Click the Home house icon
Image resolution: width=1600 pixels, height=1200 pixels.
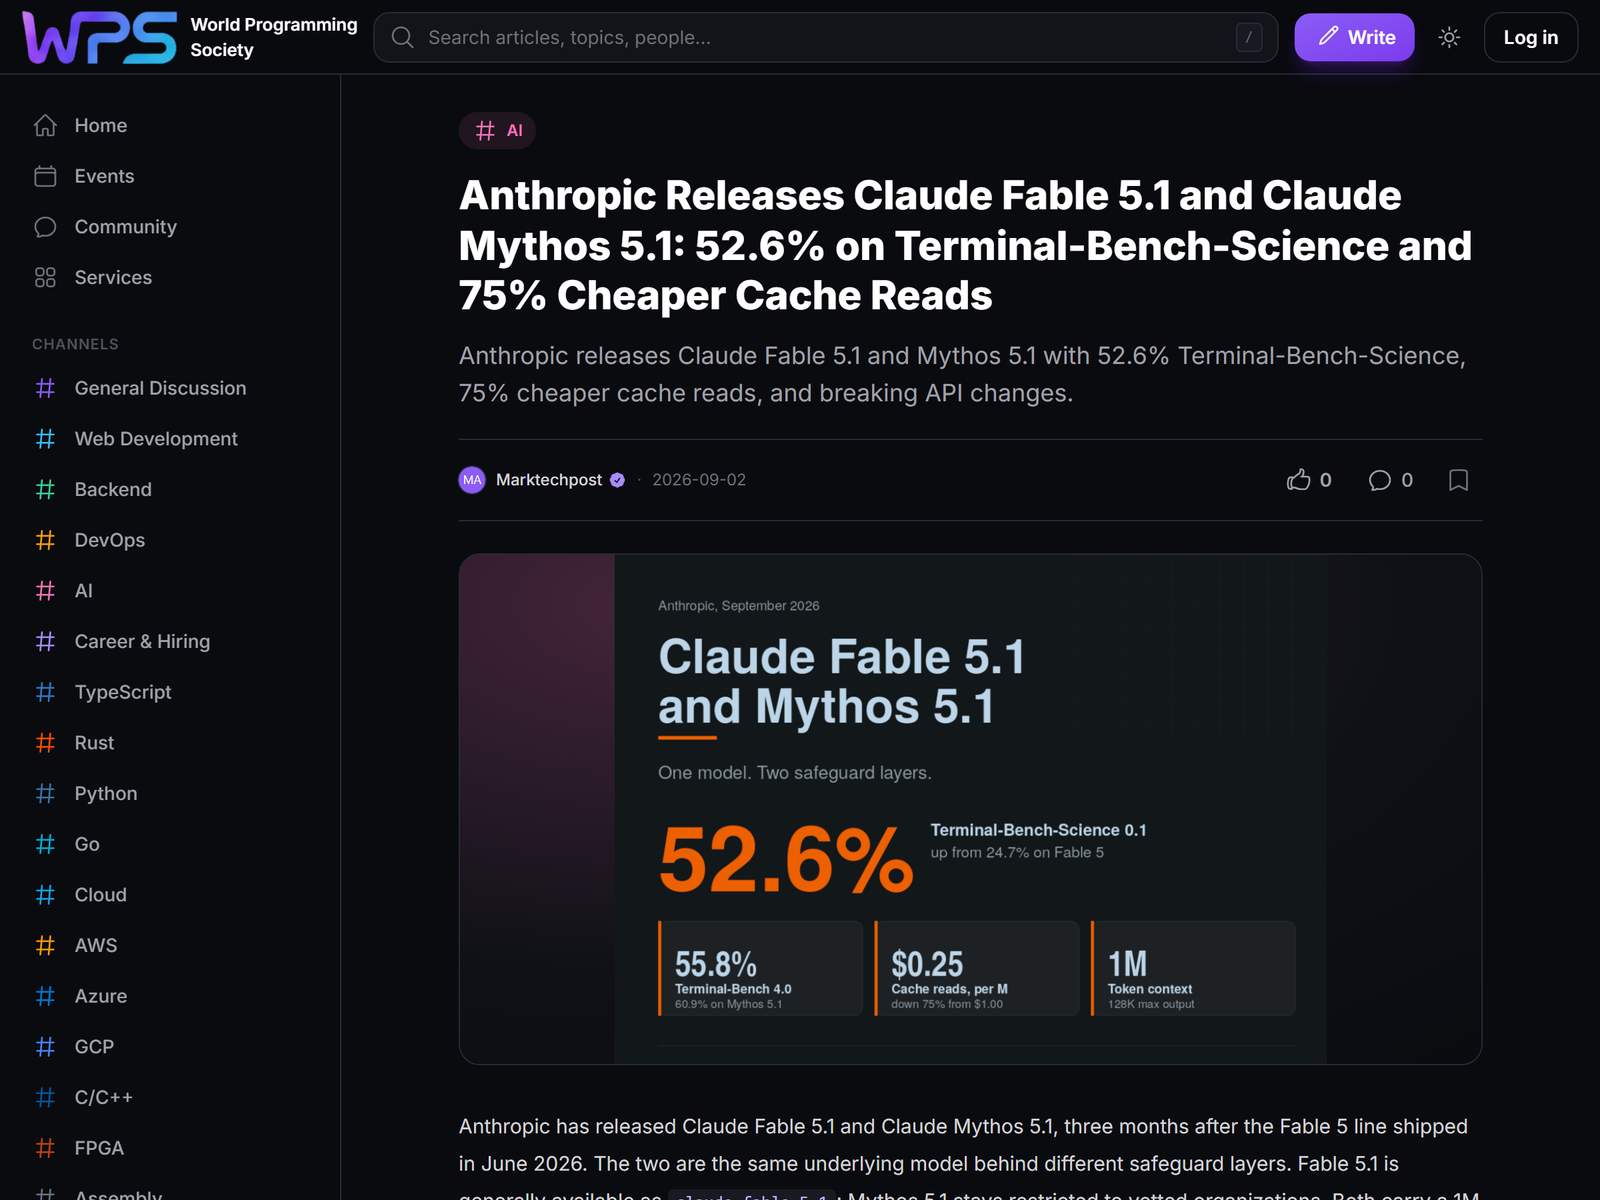(x=45, y=125)
